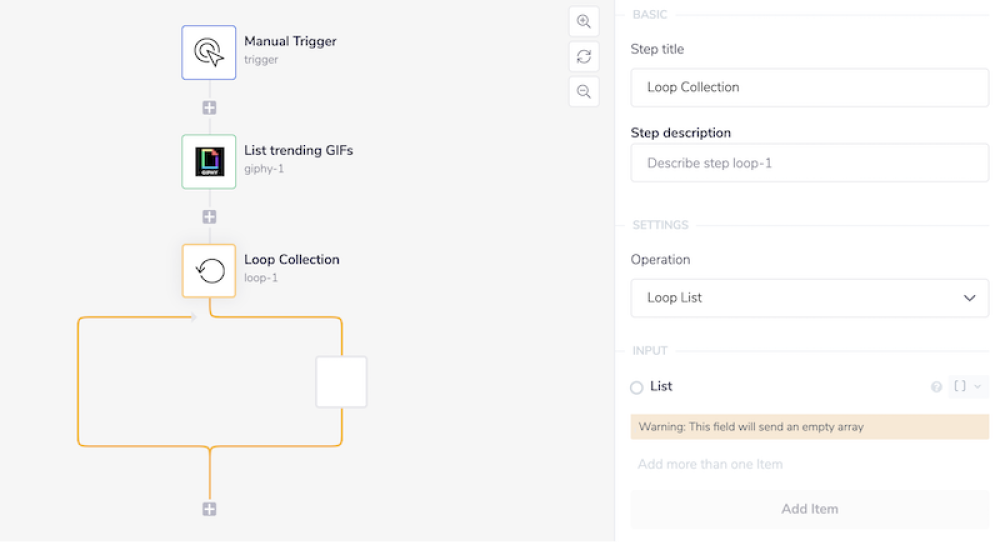
Task: Click the Step description input
Action: (x=809, y=163)
